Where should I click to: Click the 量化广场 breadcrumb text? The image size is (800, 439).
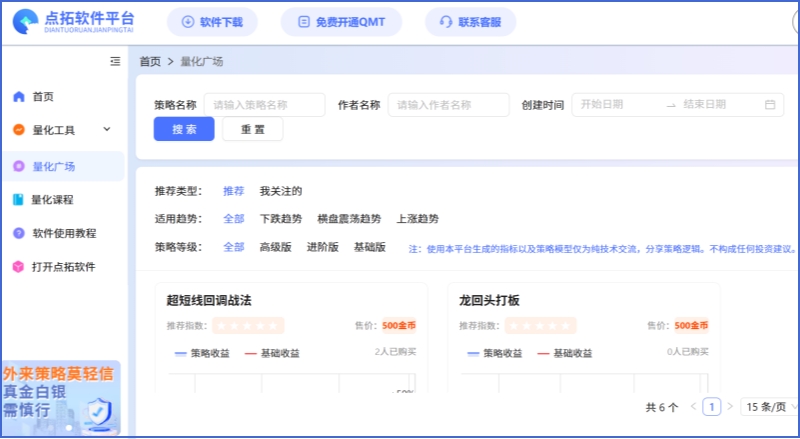point(202,62)
